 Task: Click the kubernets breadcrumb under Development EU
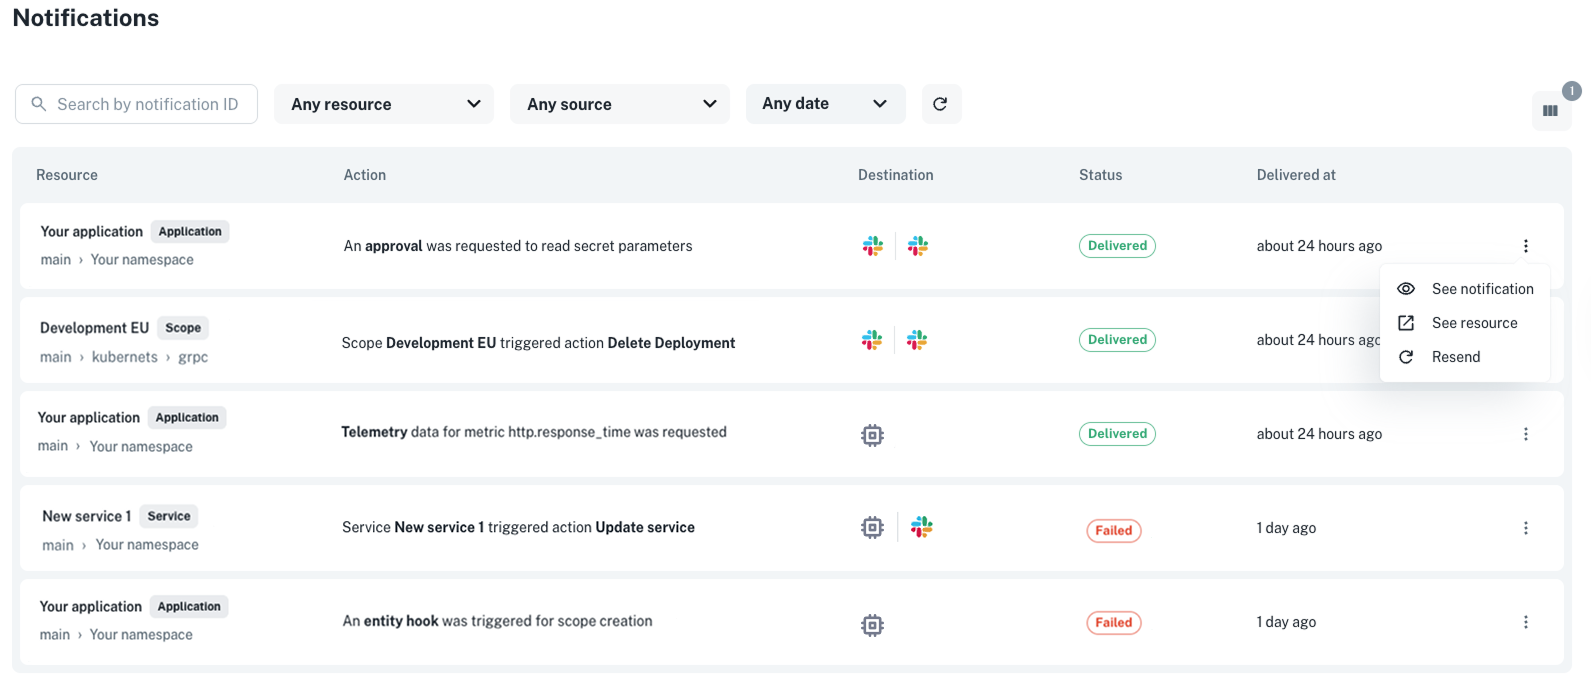tap(124, 357)
